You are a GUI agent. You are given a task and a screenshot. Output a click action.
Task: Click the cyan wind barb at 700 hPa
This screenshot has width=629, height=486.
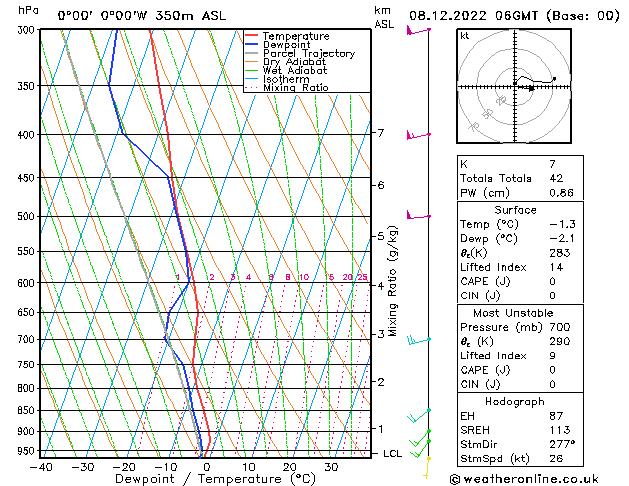(x=419, y=340)
